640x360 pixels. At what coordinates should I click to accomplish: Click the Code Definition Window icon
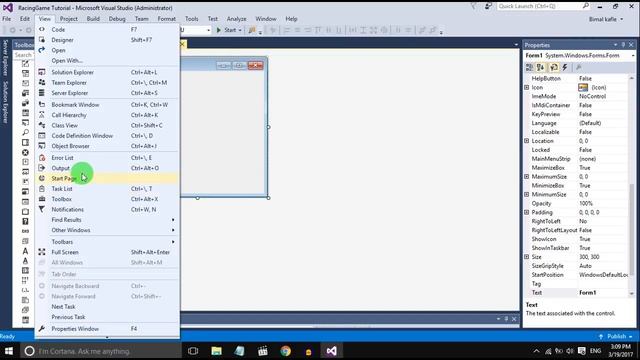(x=42, y=136)
